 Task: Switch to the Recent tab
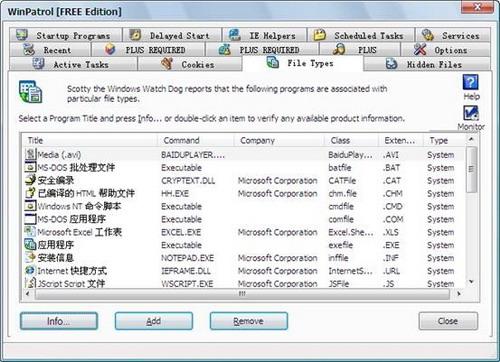[x=50, y=50]
